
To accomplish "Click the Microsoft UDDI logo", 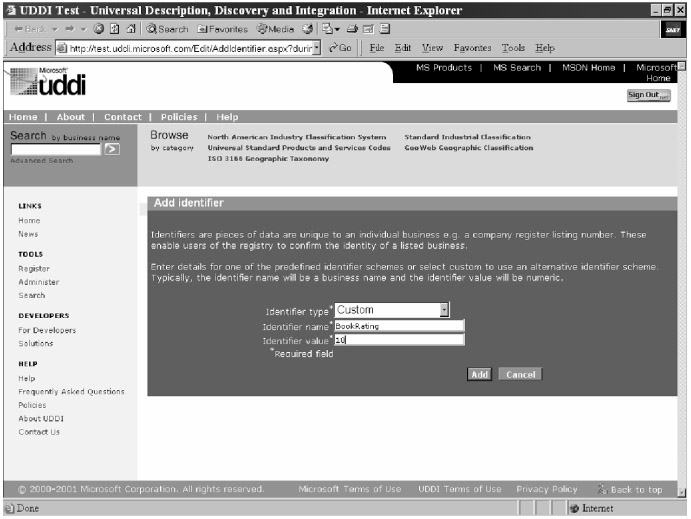I will (x=48, y=85).
